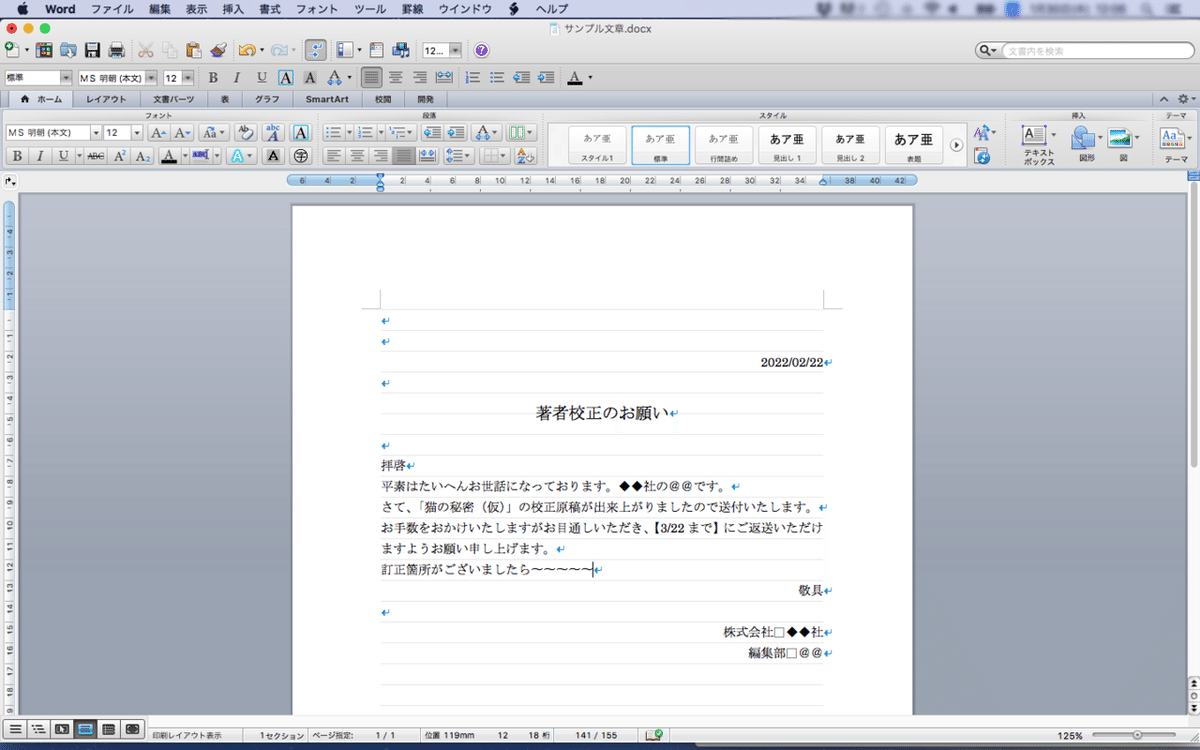Print using the printer icon

pos(116,50)
